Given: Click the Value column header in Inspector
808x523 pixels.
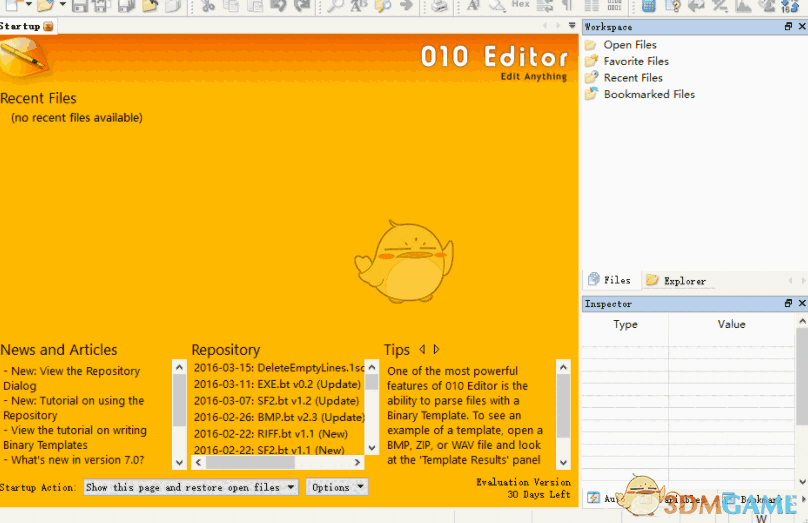Looking at the screenshot, I should [732, 324].
